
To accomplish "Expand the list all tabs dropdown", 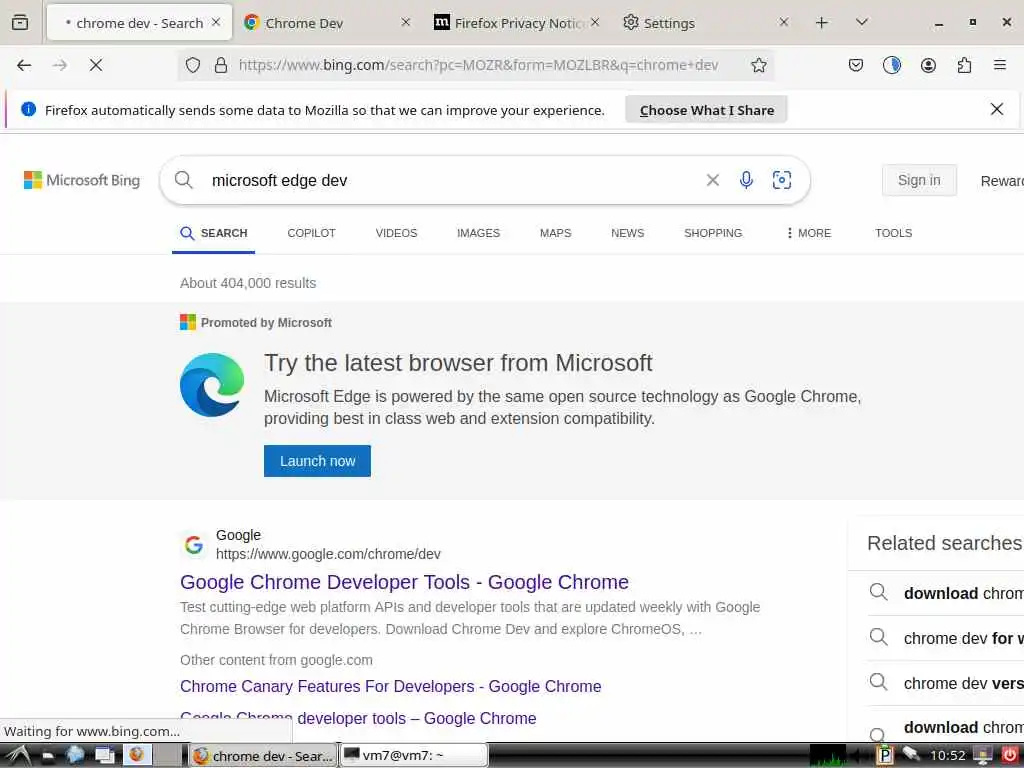I will [861, 23].
